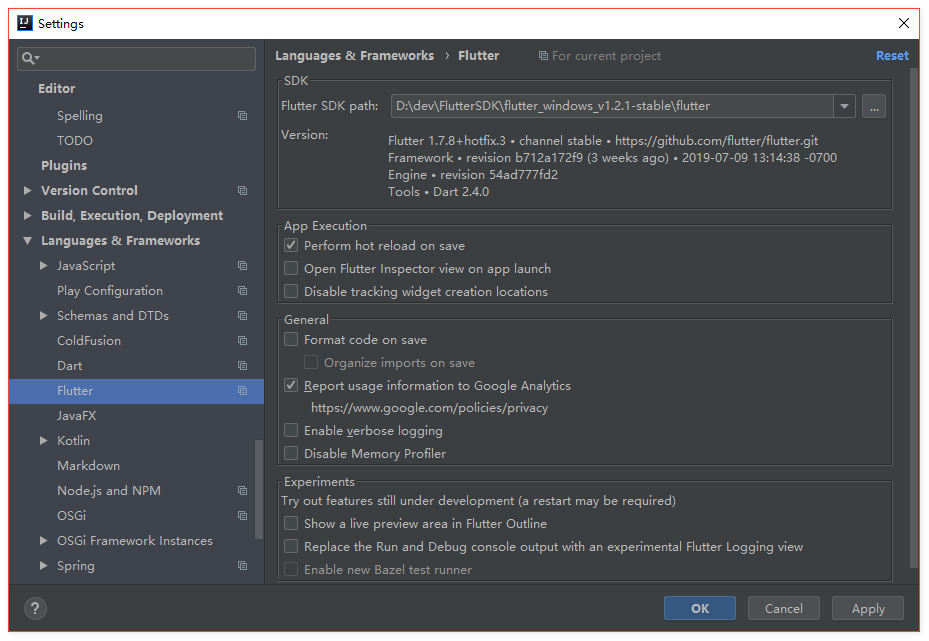
Task: Select the Dart settings page
Action: (x=69, y=366)
